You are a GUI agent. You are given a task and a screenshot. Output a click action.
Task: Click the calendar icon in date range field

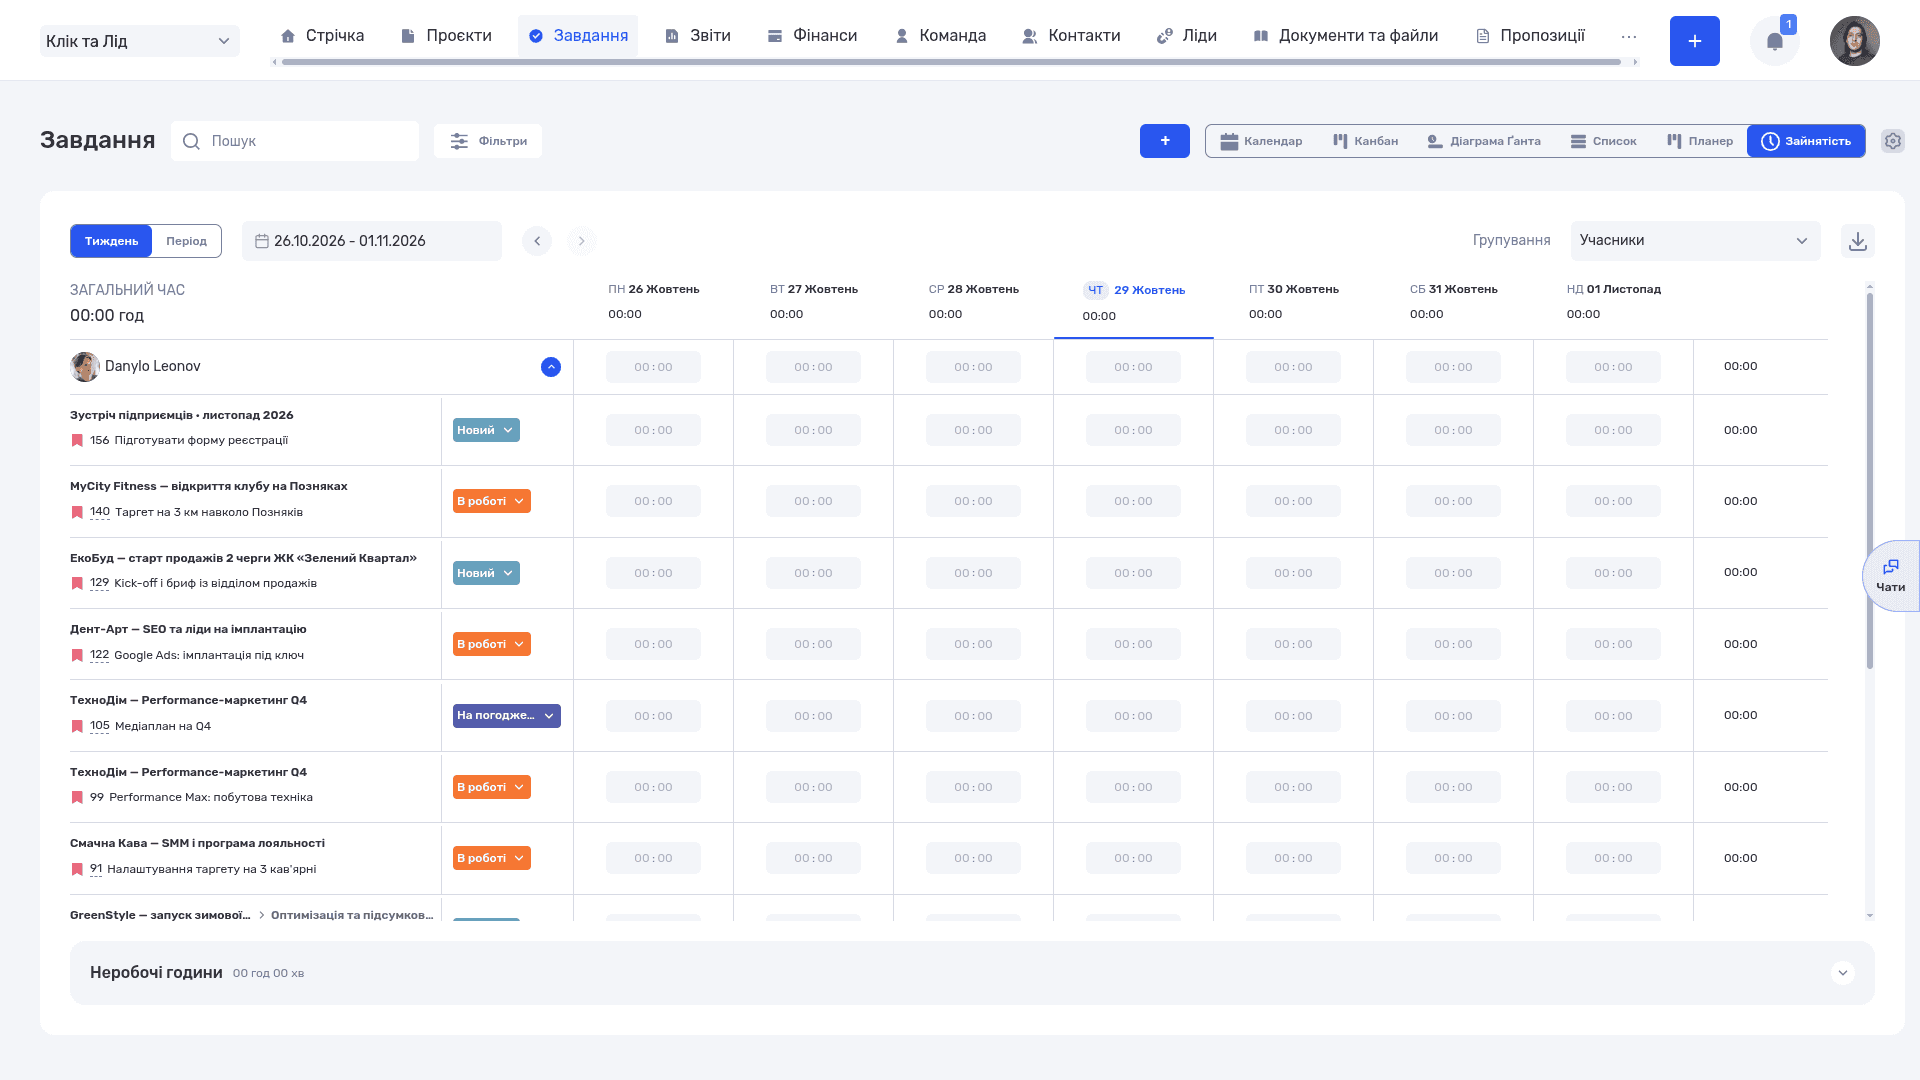(262, 241)
